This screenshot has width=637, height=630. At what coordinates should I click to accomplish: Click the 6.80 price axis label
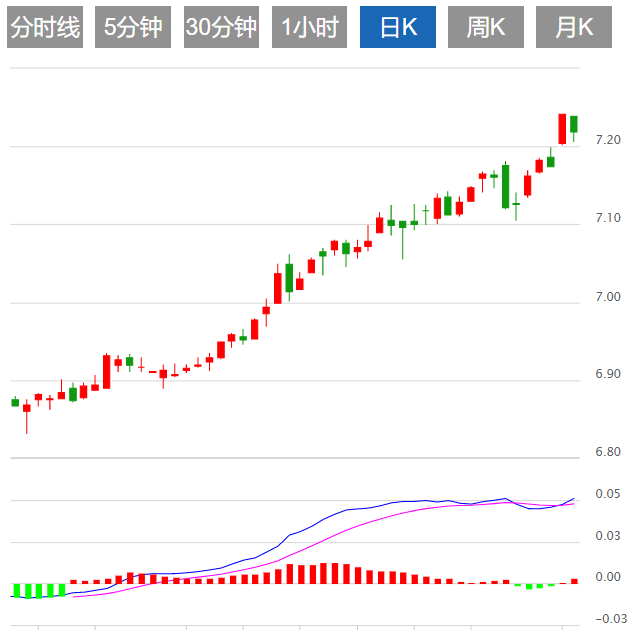(x=608, y=452)
